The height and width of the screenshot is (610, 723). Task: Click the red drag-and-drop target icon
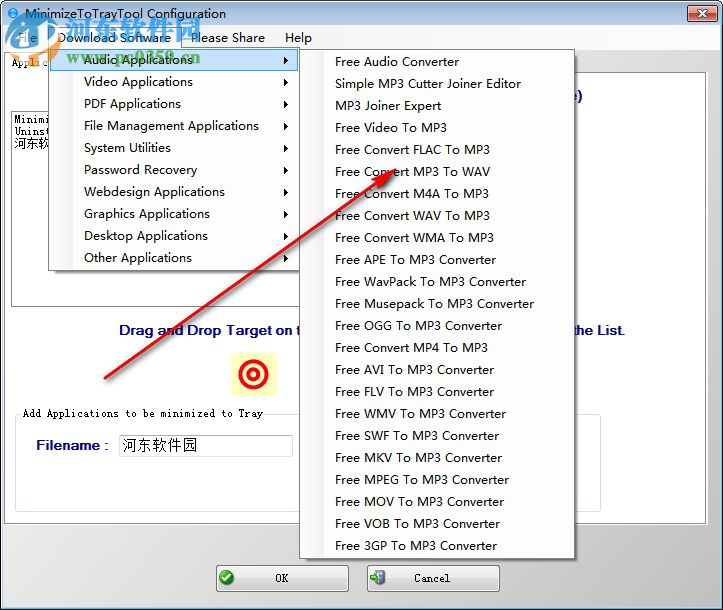point(254,374)
